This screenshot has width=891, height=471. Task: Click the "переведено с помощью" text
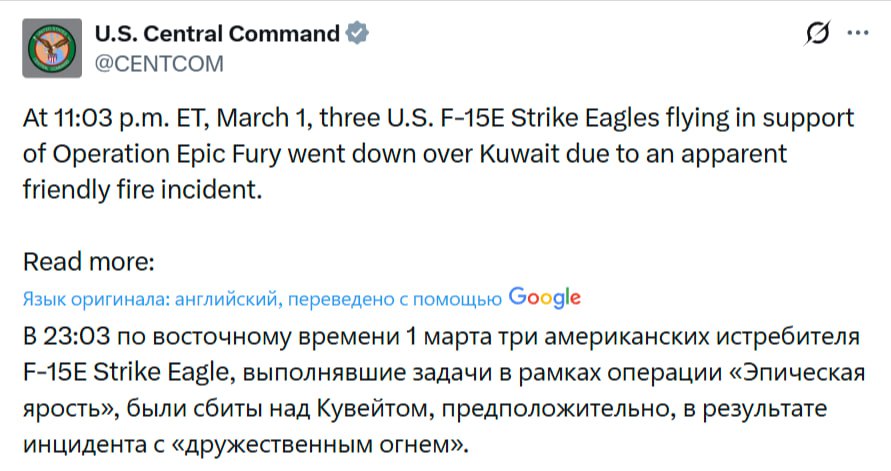coord(397,298)
